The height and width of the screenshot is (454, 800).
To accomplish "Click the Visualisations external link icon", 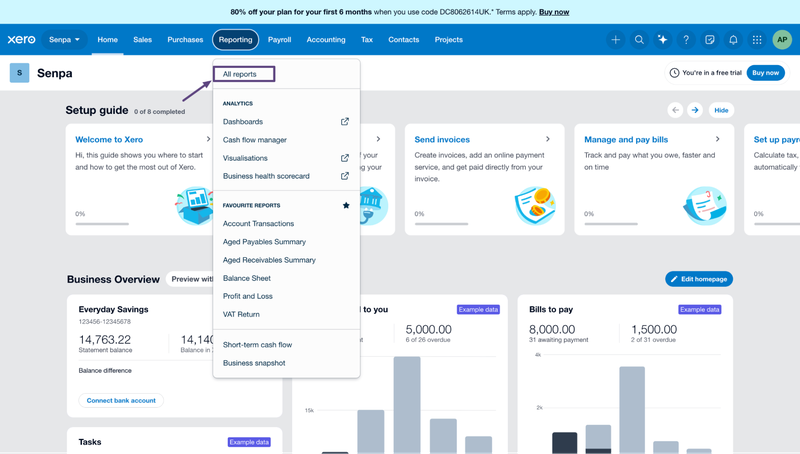I will pyautogui.click(x=345, y=158).
